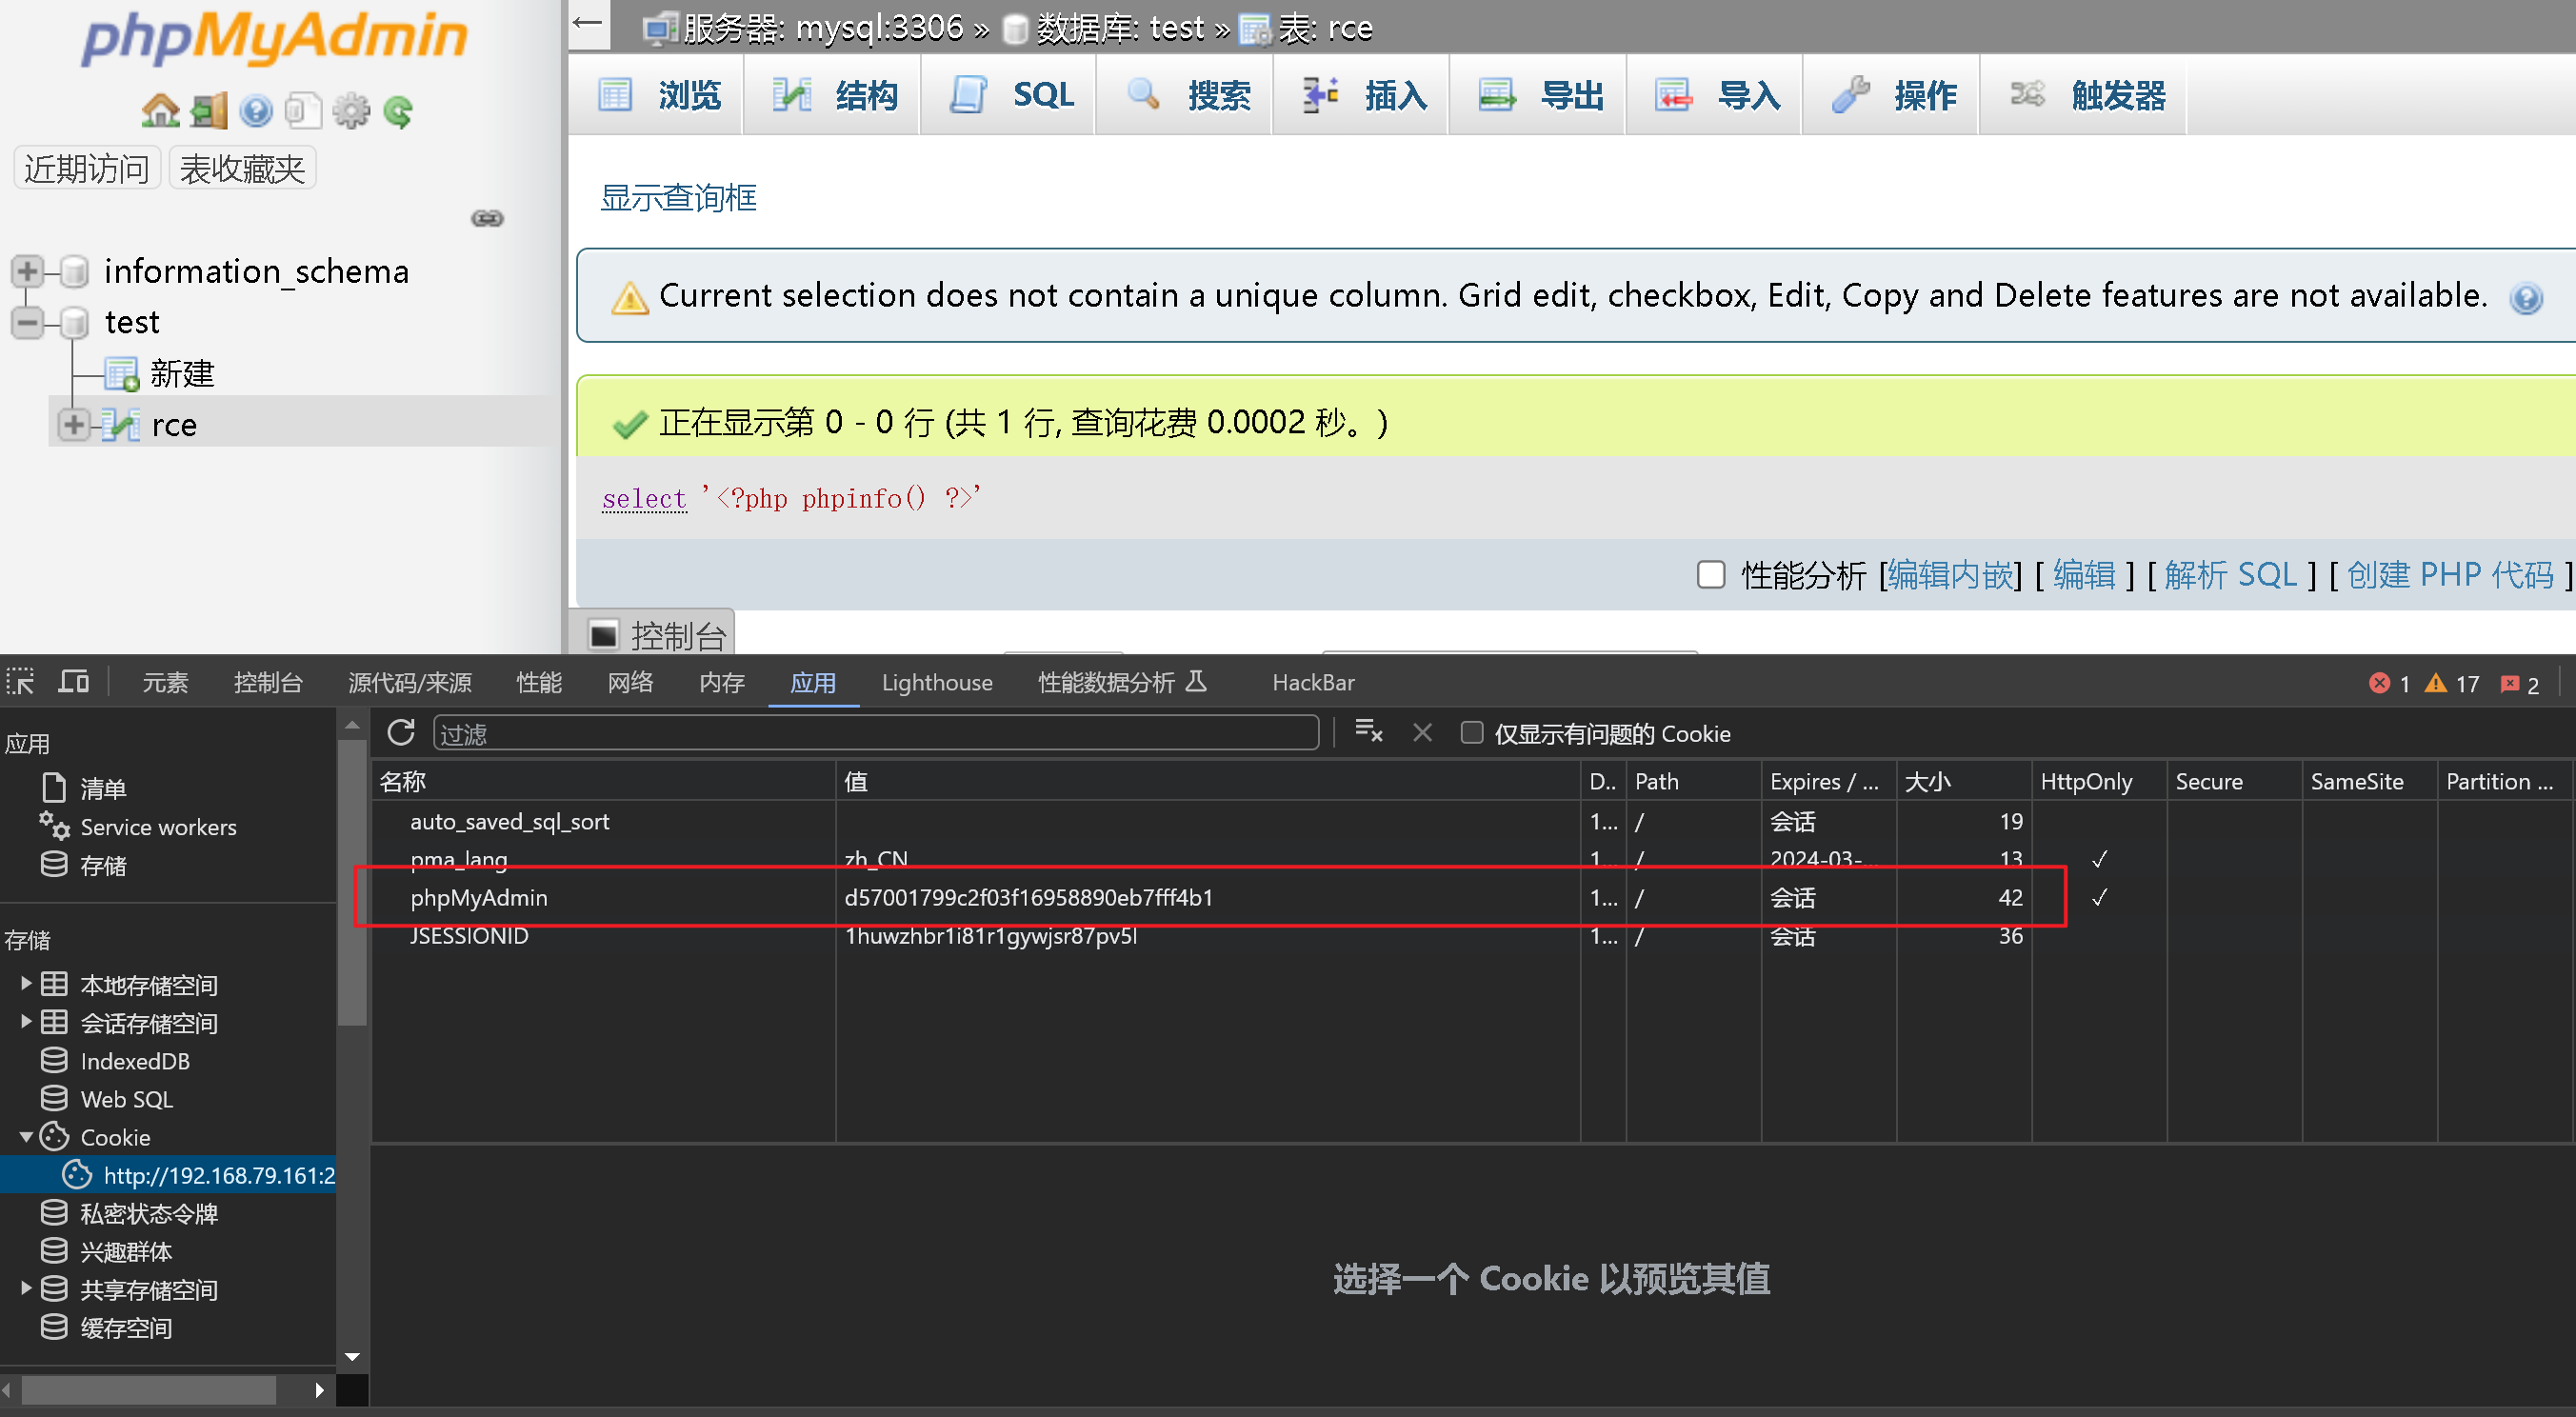Switch to 网络 DevTools tab
The width and height of the screenshot is (2576, 1417).
pos(630,682)
